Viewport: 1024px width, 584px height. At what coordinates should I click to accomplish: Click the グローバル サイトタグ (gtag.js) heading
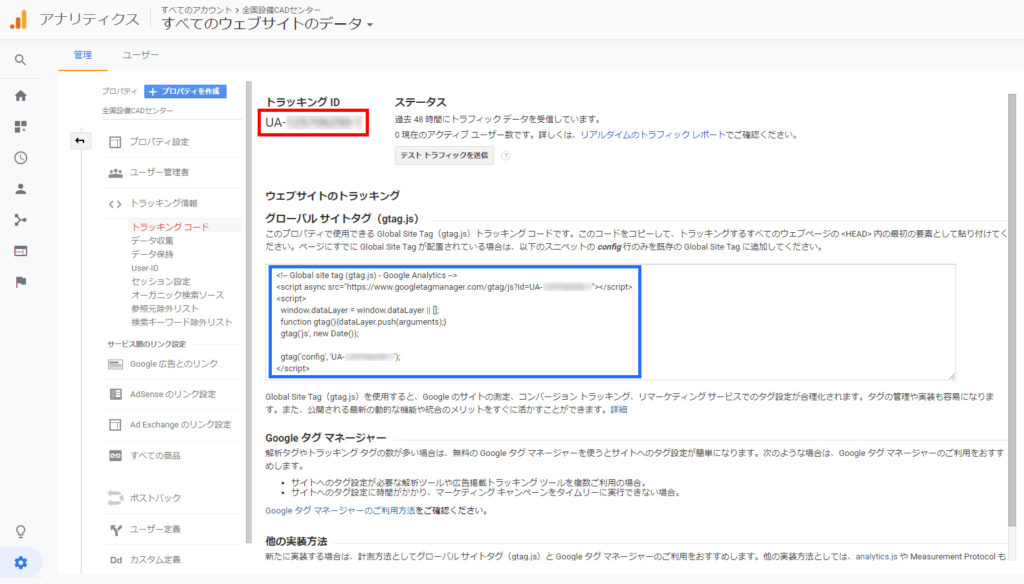[x=342, y=218]
